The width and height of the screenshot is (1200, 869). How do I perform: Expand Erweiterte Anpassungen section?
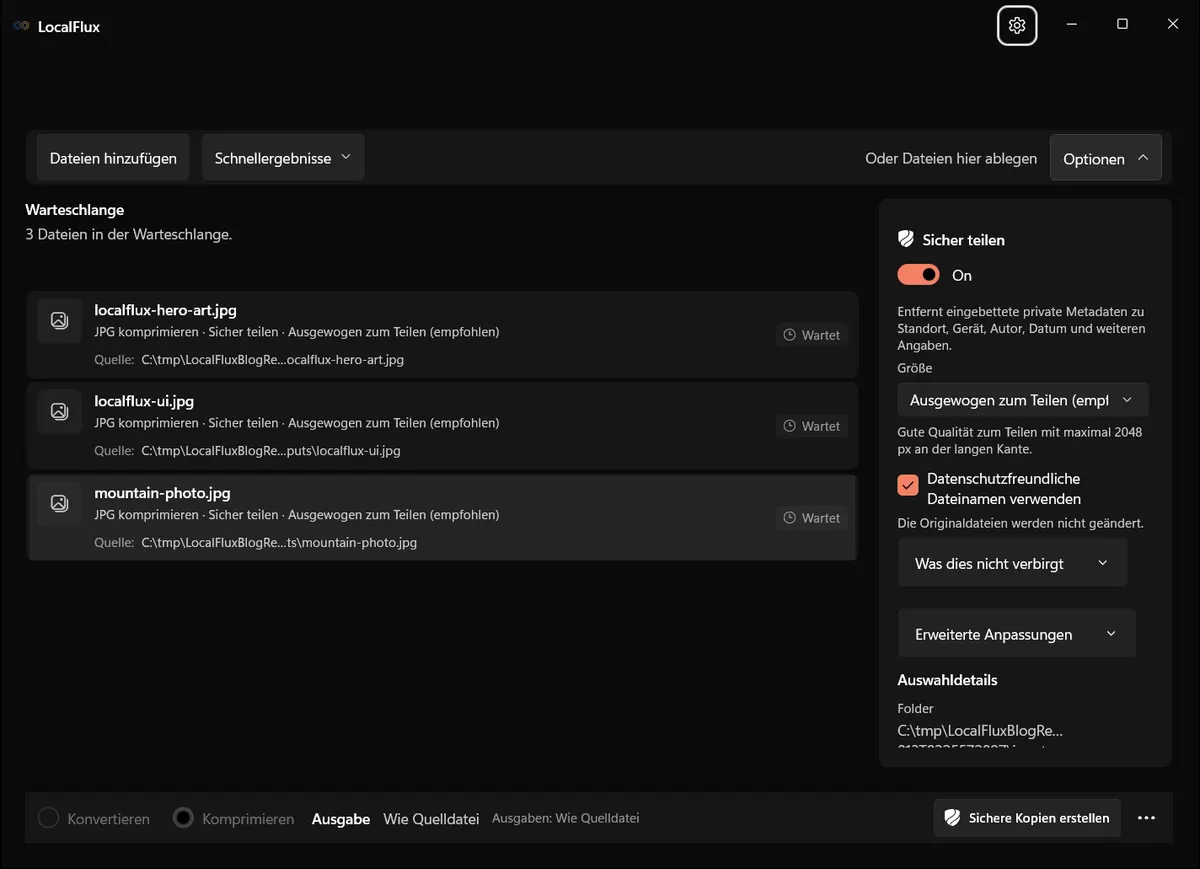pyautogui.click(x=1017, y=634)
